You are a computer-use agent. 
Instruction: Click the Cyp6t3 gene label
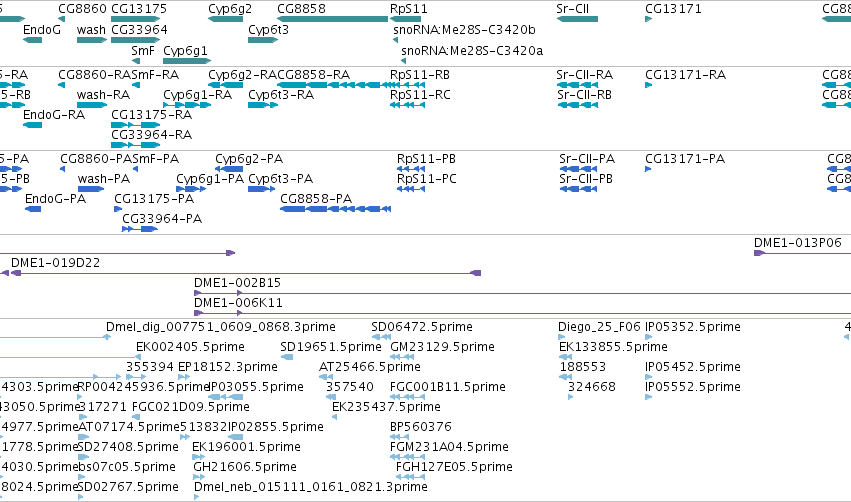pyautogui.click(x=269, y=30)
